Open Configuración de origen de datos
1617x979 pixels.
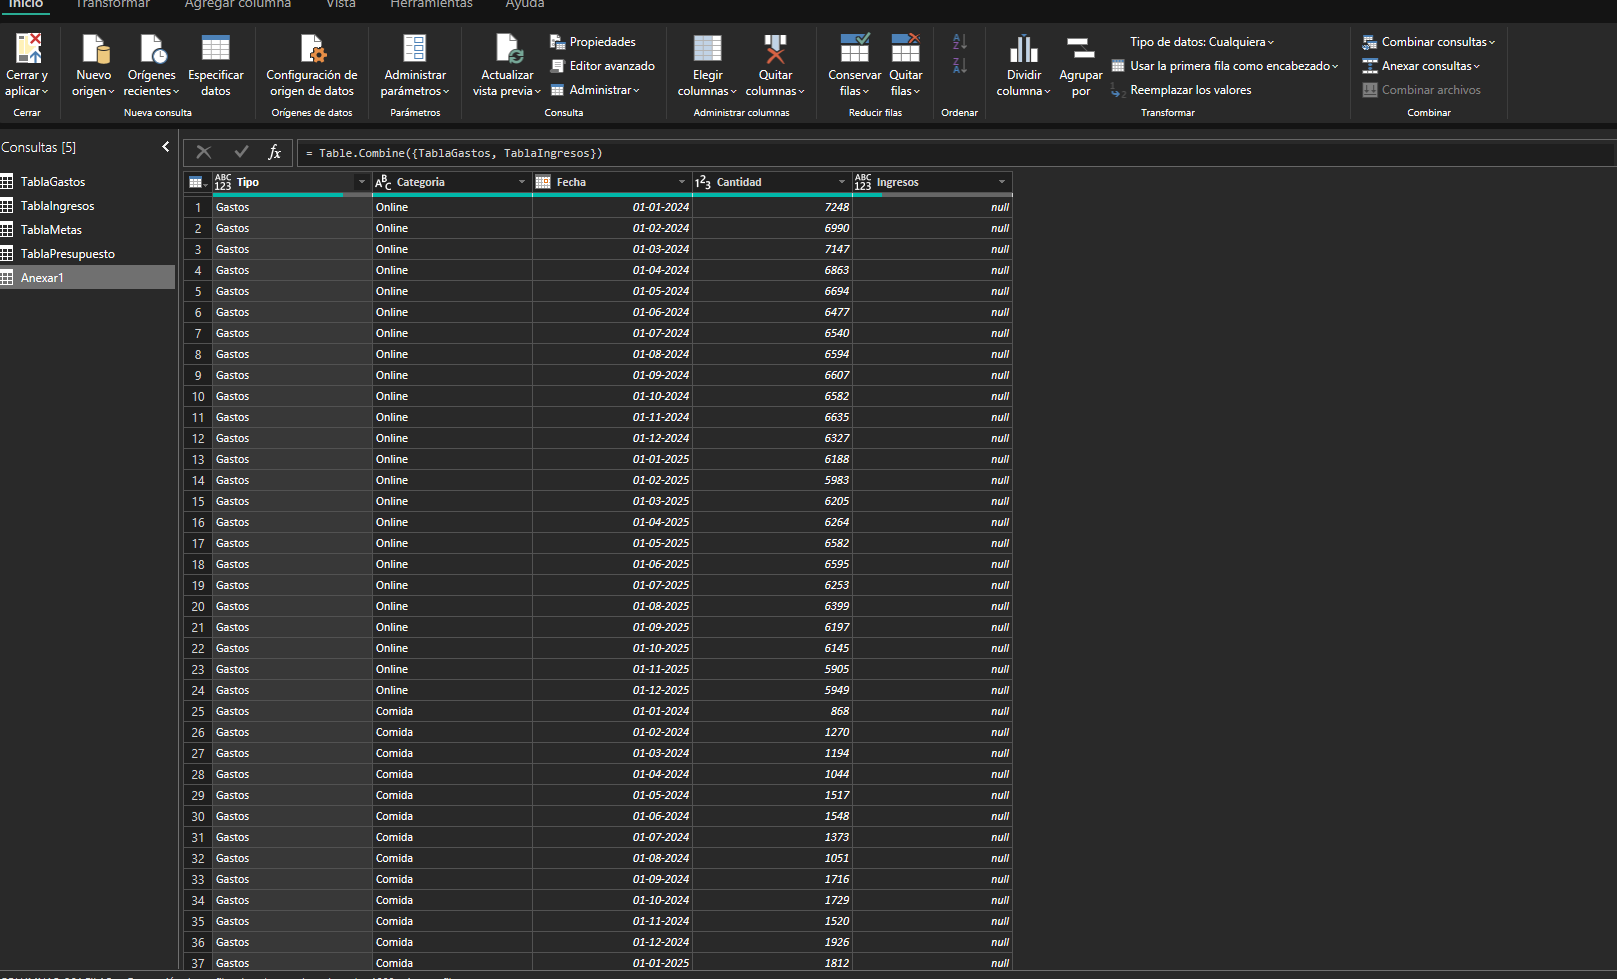point(312,49)
